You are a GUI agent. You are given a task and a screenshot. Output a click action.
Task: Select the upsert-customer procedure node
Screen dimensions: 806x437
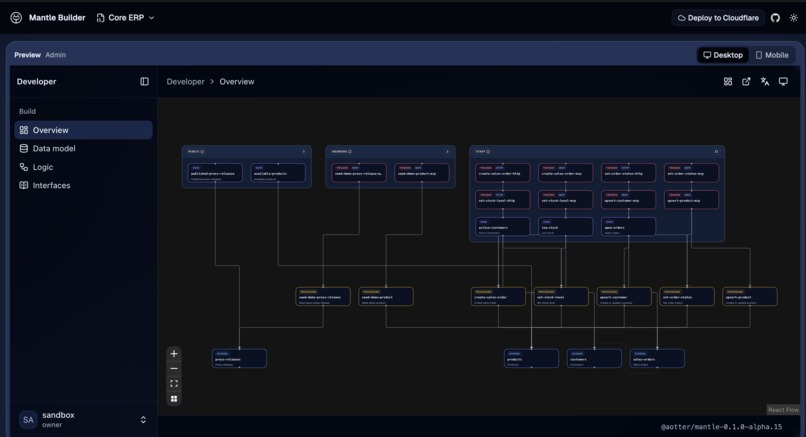coord(624,297)
